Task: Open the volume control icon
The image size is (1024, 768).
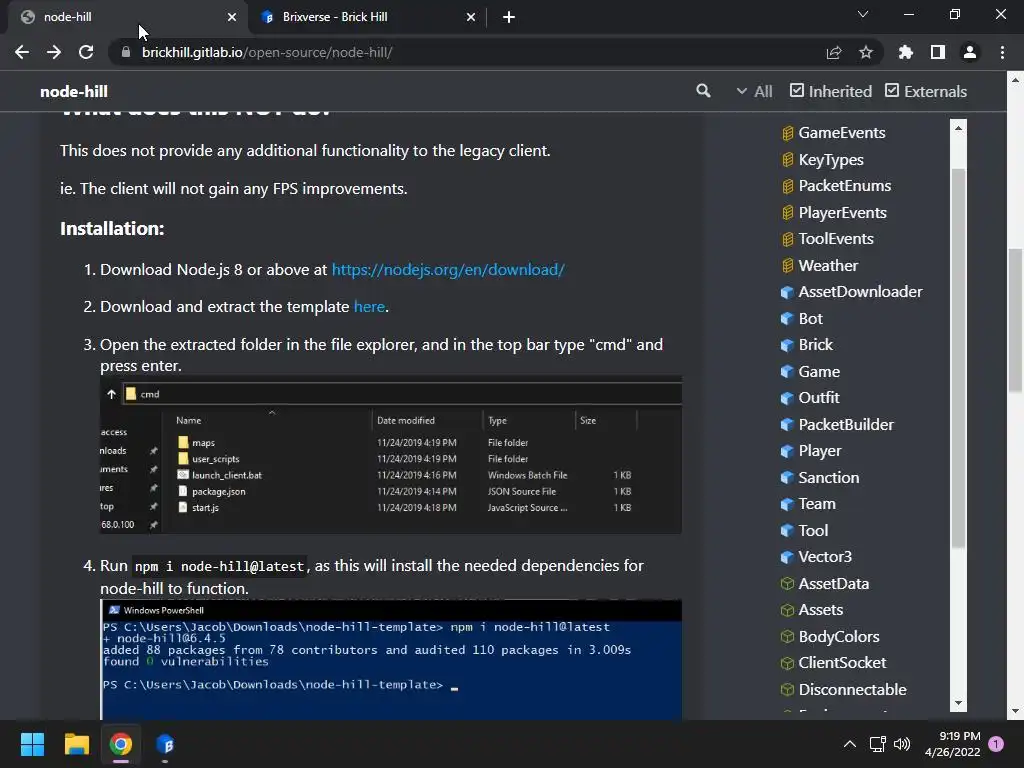Action: click(x=902, y=744)
